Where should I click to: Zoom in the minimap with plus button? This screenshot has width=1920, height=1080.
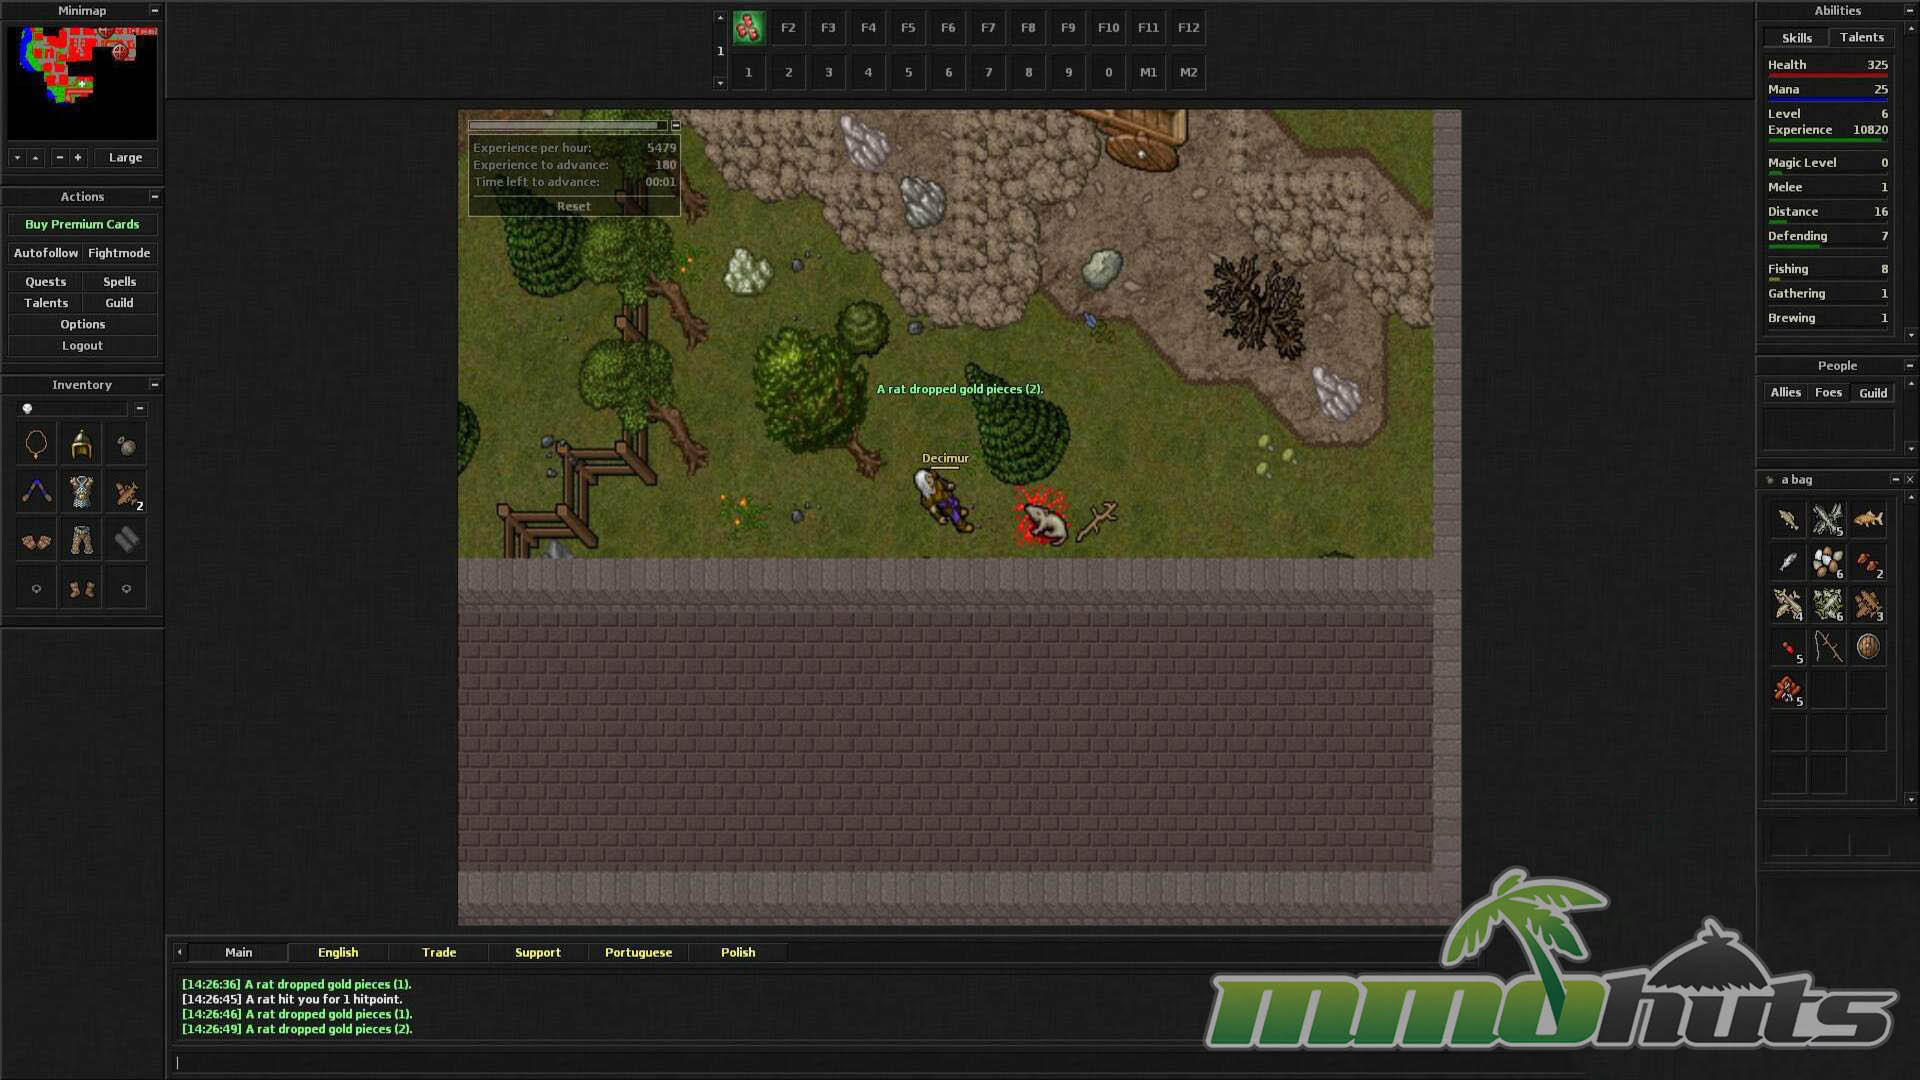(78, 157)
